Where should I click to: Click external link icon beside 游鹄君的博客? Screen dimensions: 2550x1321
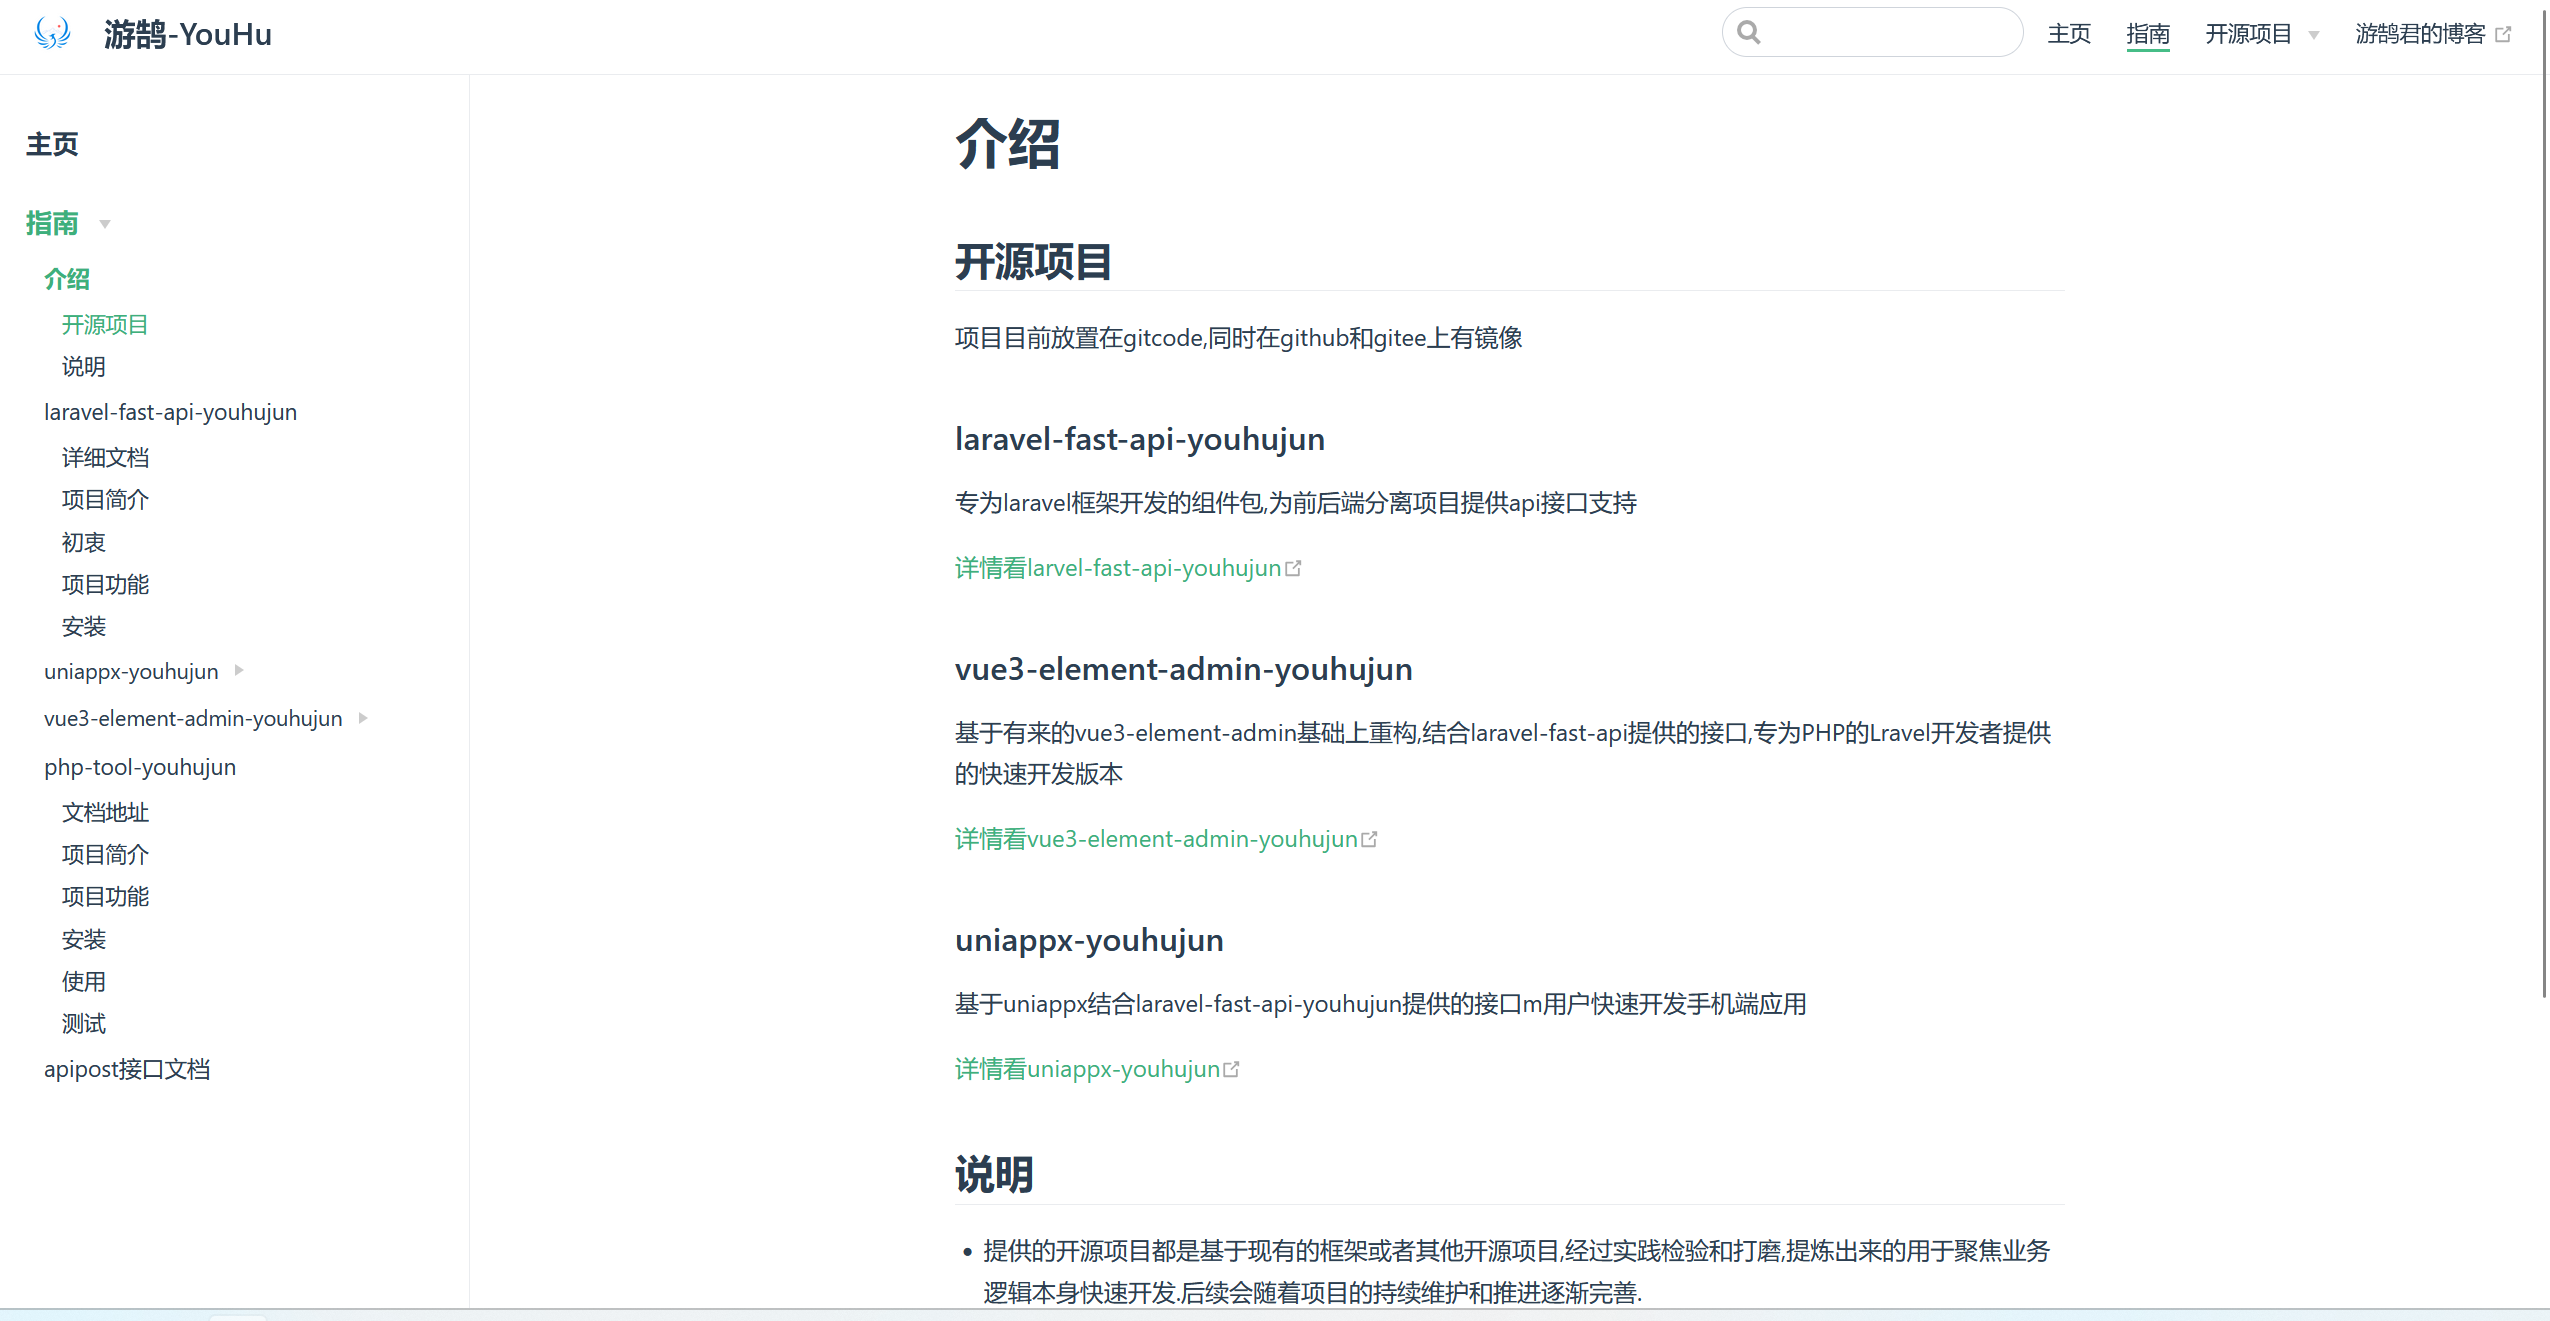pyautogui.click(x=2503, y=35)
